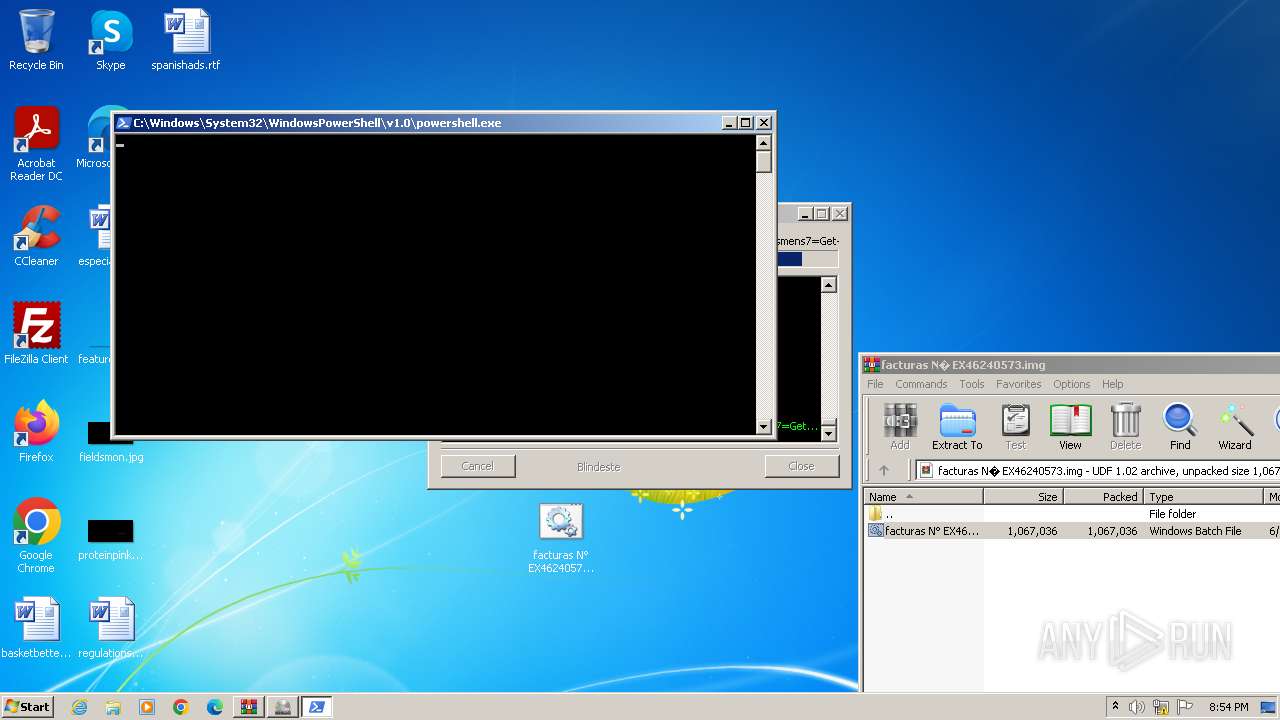Sort by the Packed column header
The height and width of the screenshot is (720, 1280).
point(1103,497)
